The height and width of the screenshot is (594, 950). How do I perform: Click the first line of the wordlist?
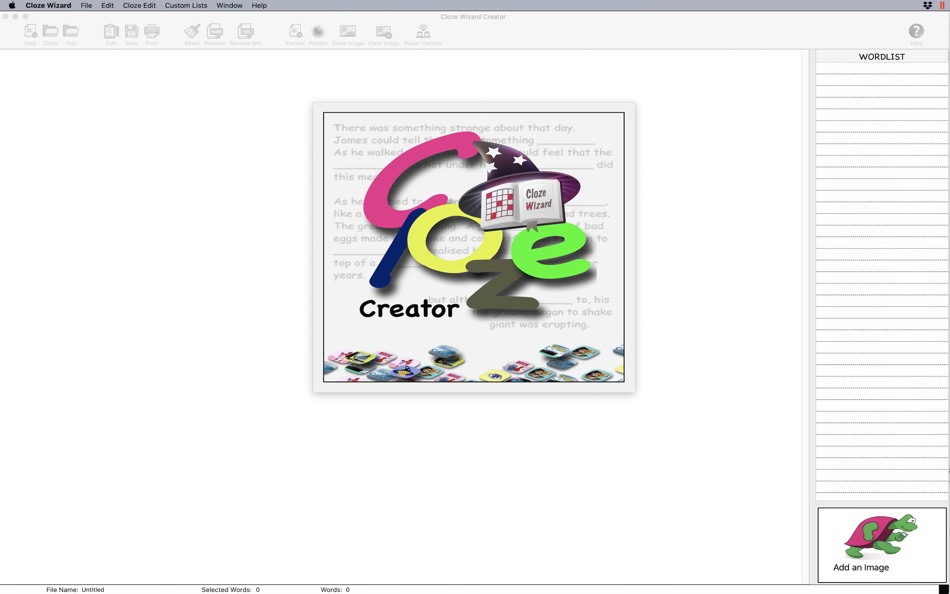click(882, 68)
